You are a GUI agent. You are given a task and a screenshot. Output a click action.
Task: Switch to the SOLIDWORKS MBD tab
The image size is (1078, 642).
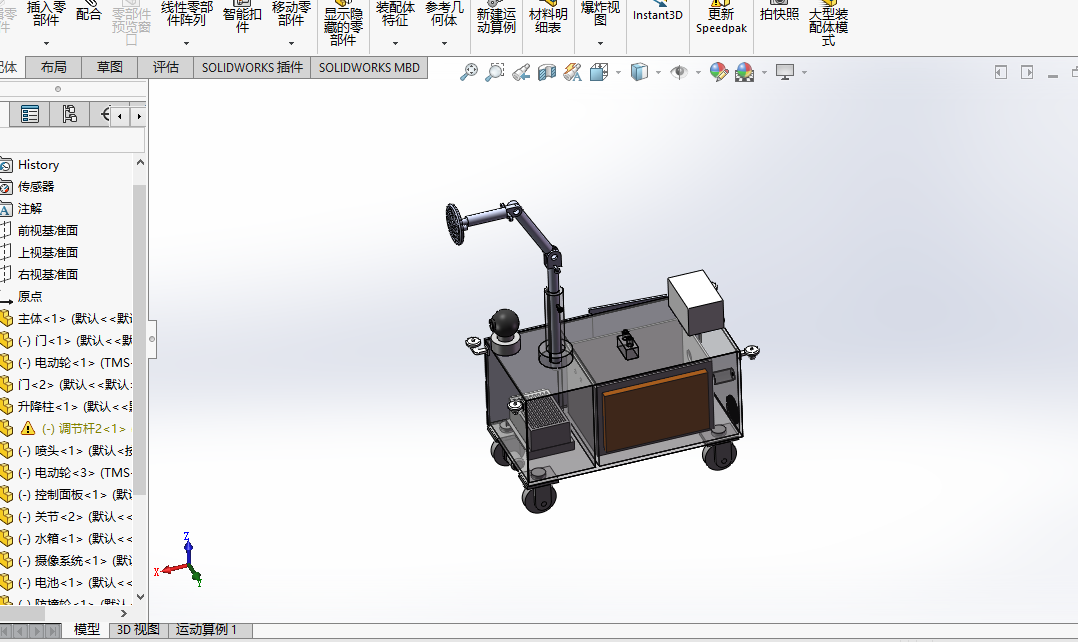(x=369, y=67)
